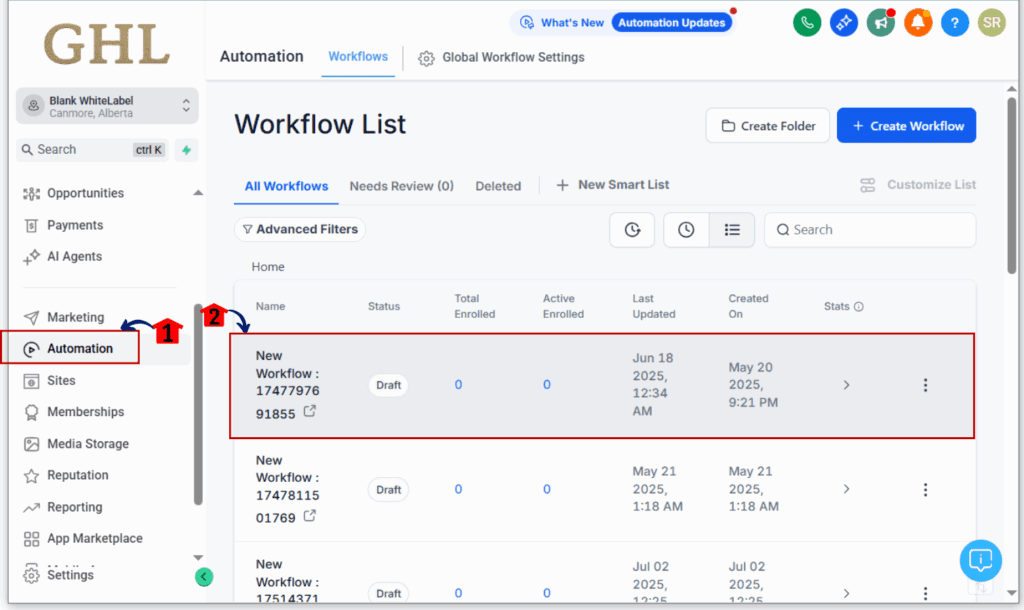Click the main page vertical scrollbar
The width and height of the screenshot is (1024, 610).
tap(1011, 185)
